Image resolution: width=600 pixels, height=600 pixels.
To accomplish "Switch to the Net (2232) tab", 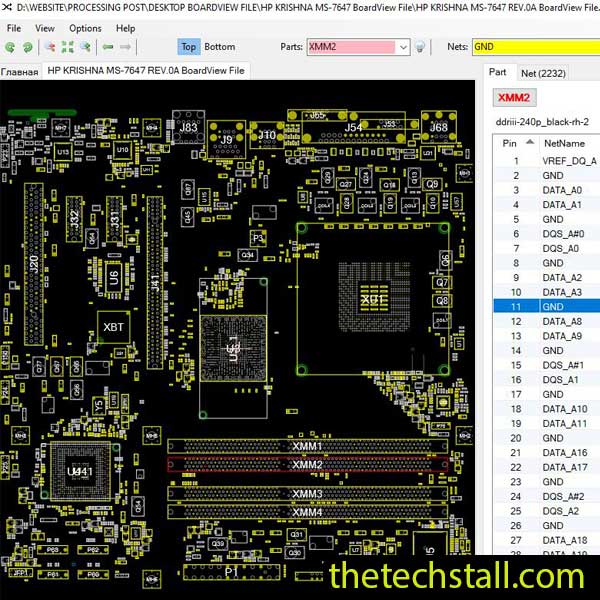I will 543,73.
